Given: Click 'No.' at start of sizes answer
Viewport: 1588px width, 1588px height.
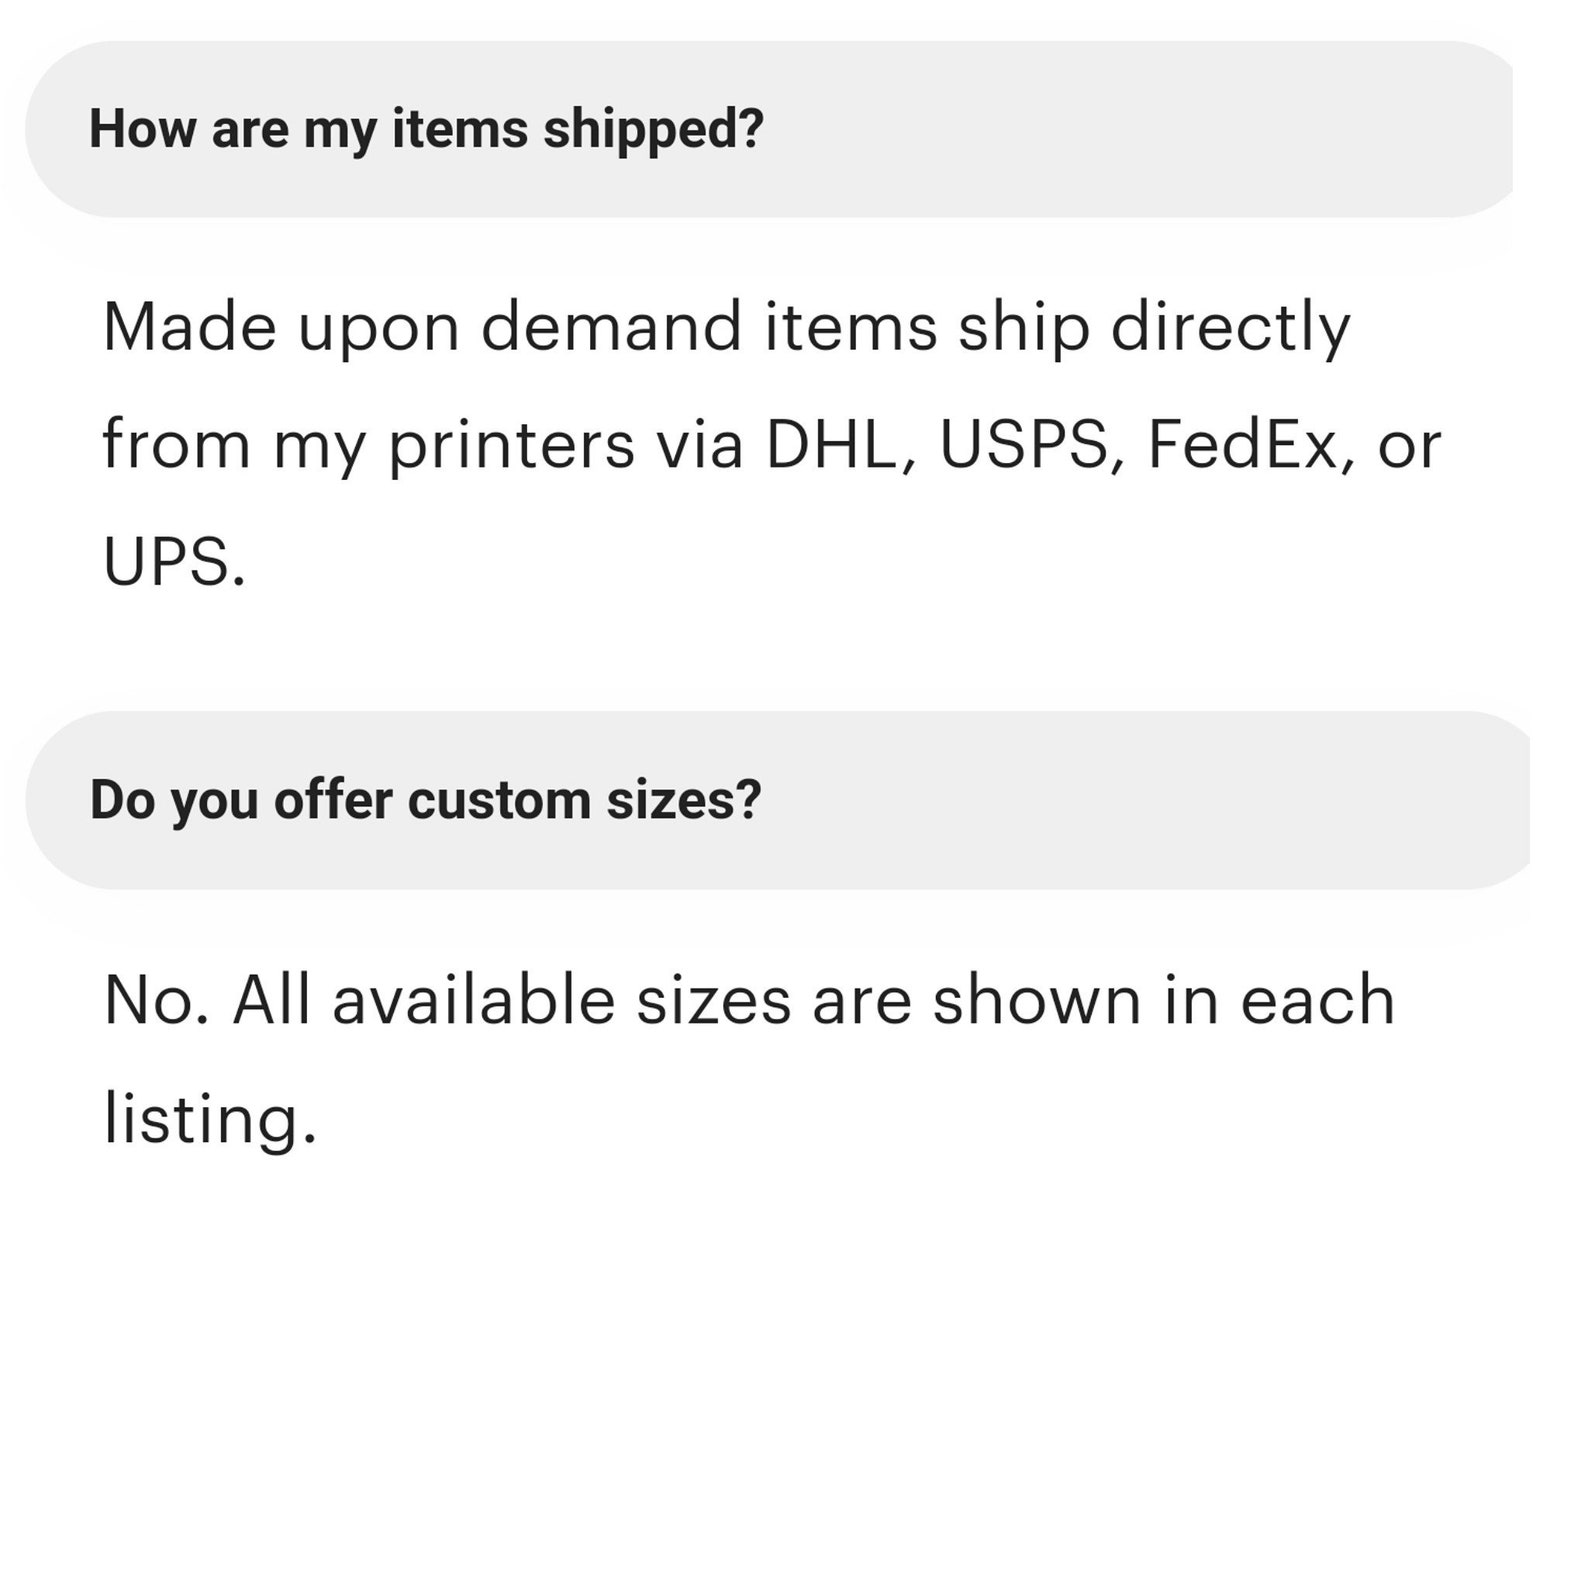Looking at the screenshot, I should click(157, 1000).
